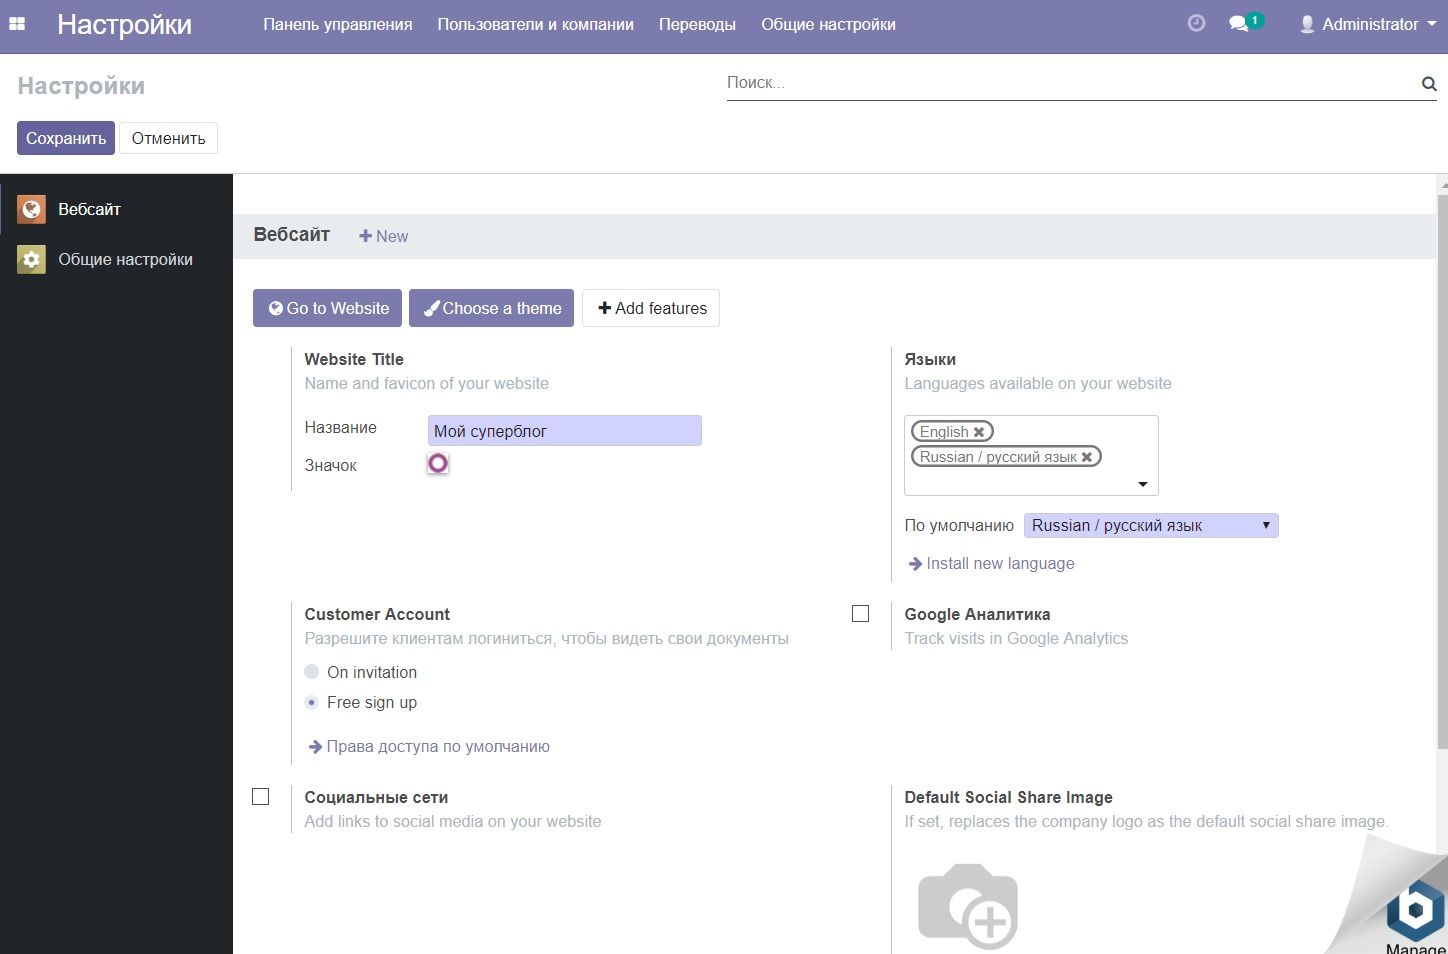Select the Вебсайт sidebar icon
This screenshot has height=954, width=1448.
point(31,209)
